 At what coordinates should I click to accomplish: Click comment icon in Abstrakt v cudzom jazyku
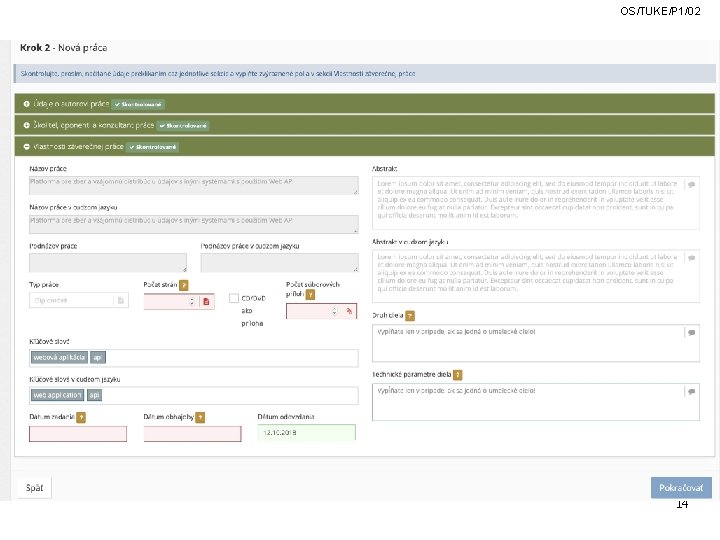tap(692, 258)
